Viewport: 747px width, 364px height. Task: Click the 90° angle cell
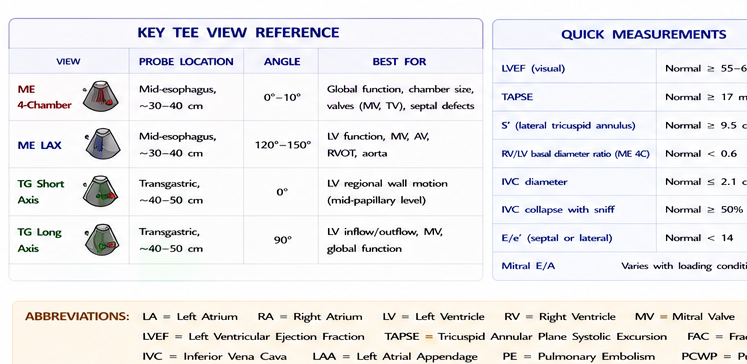pyautogui.click(x=282, y=240)
